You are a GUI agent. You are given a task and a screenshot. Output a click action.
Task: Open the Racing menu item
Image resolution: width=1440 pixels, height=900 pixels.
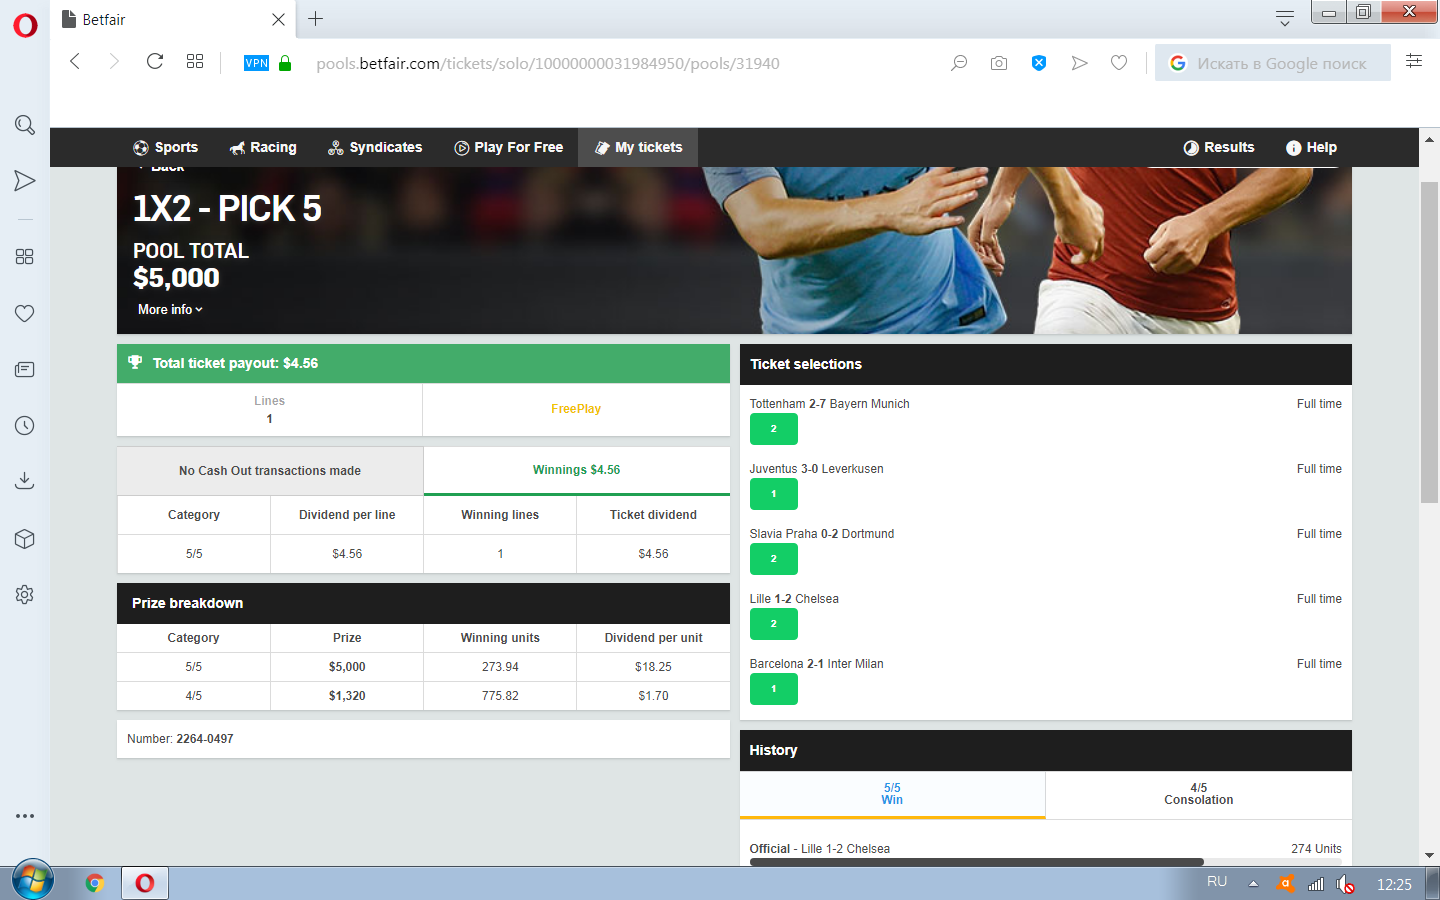point(263,147)
